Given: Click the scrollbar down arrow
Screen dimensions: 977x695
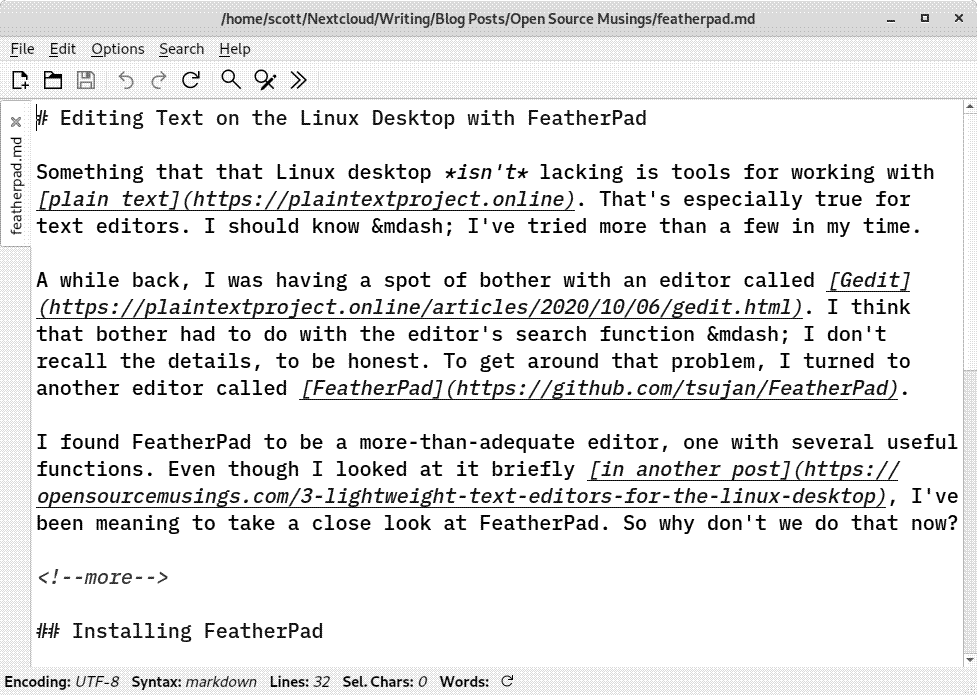Looking at the screenshot, I should coord(970,659).
